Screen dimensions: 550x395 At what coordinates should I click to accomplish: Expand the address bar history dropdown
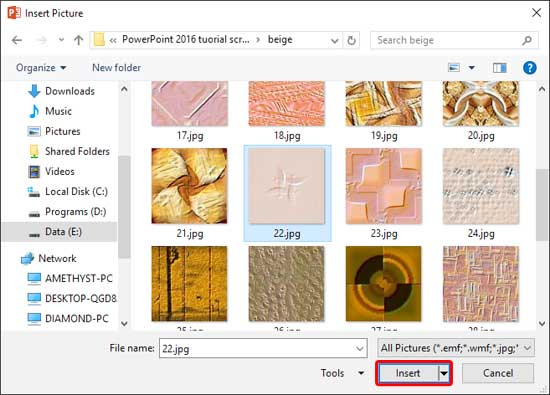[334, 41]
